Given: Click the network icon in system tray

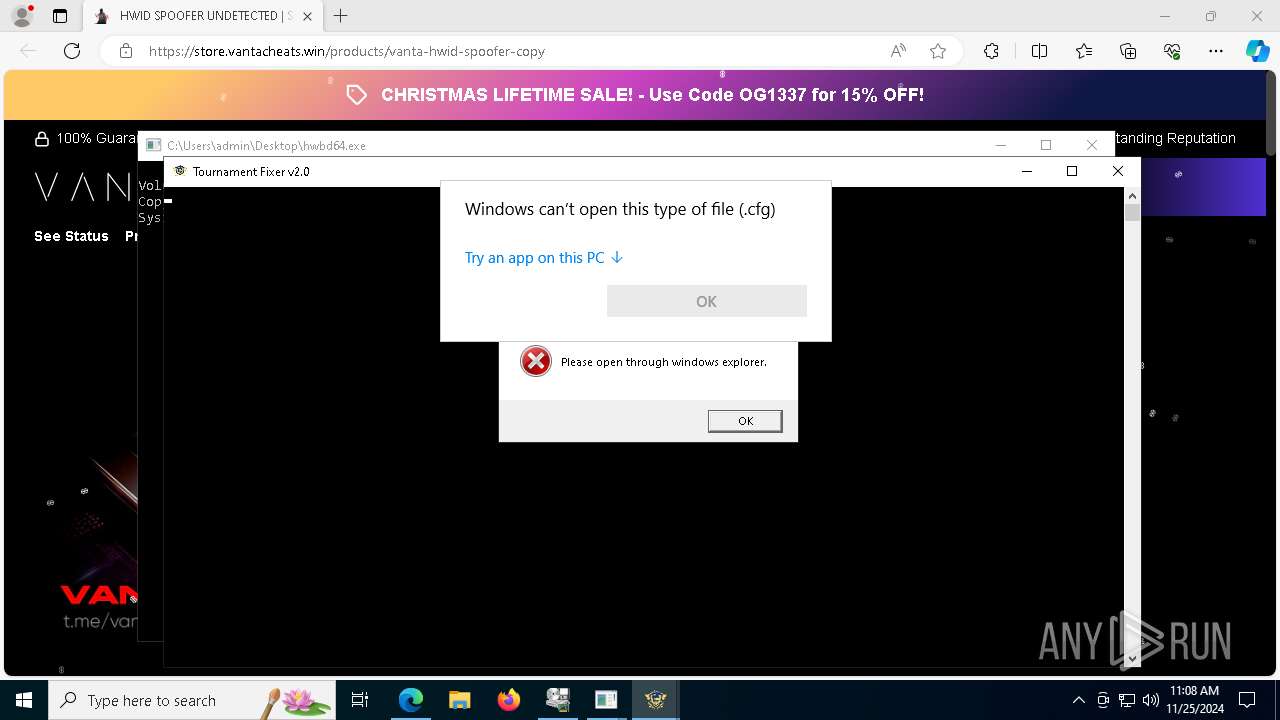Looking at the screenshot, I should pyautogui.click(x=1127, y=700).
